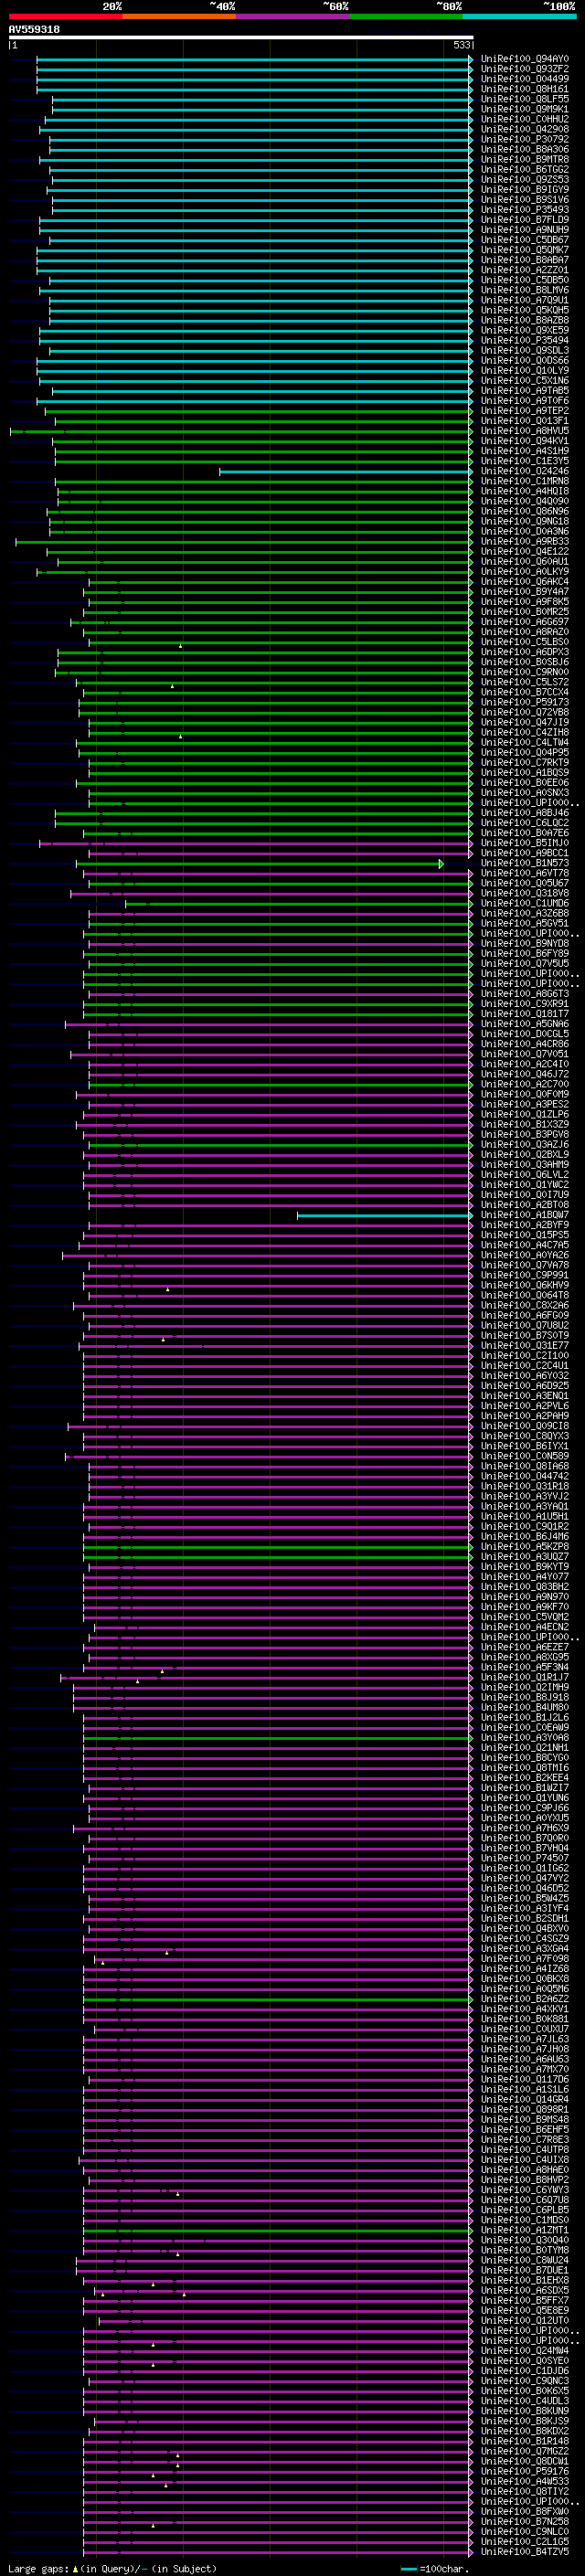The image size is (585, 2576).
Task: Click the query name AV559318
Action: (x=34, y=30)
